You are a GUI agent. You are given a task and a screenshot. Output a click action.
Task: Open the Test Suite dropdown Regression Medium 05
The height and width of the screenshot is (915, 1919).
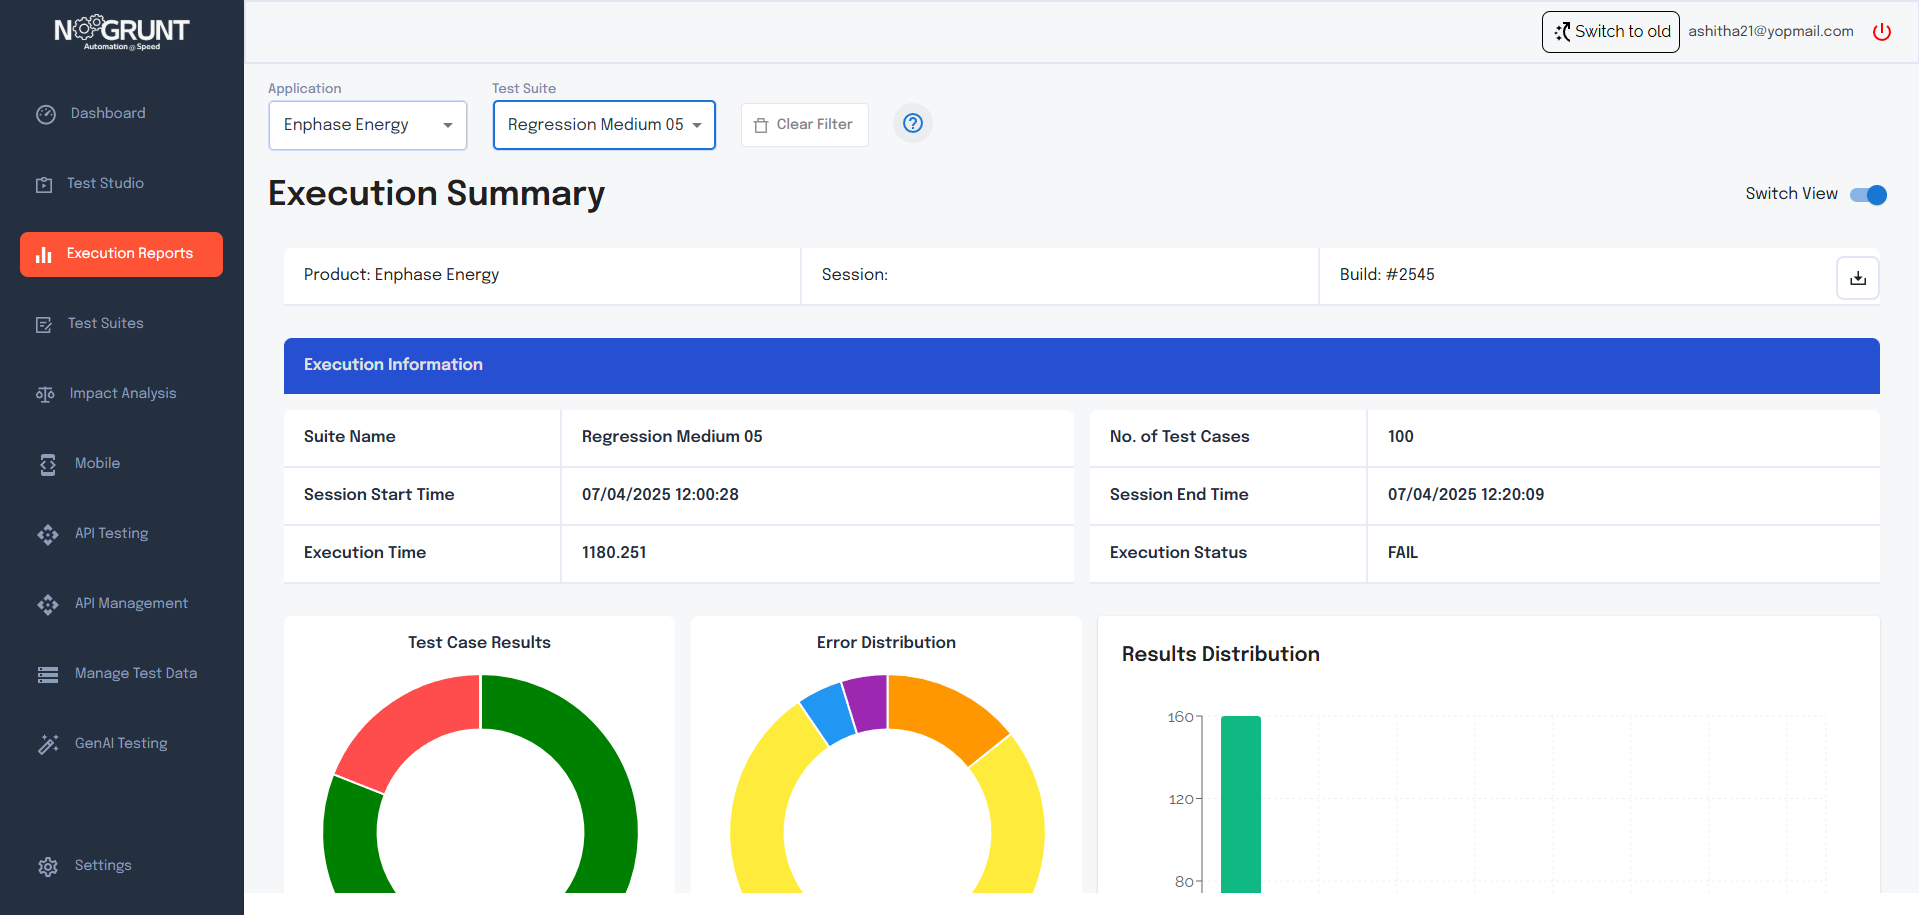click(x=604, y=125)
